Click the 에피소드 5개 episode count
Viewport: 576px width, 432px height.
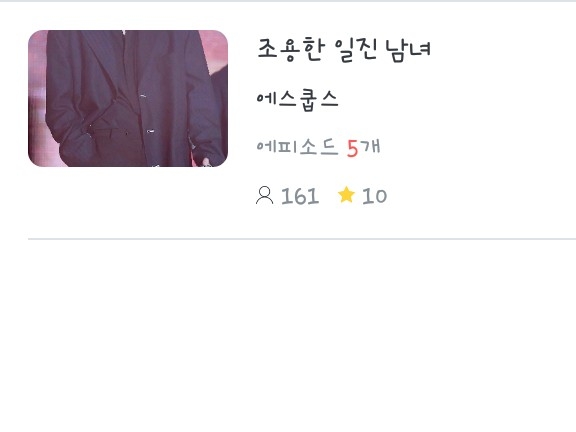pos(318,147)
